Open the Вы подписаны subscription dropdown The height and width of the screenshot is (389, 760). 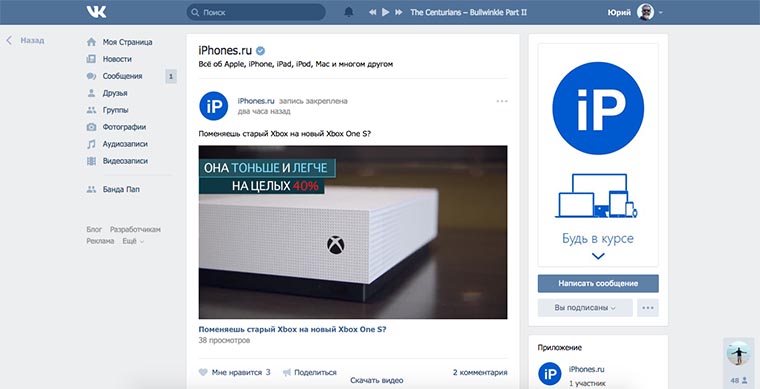585,308
